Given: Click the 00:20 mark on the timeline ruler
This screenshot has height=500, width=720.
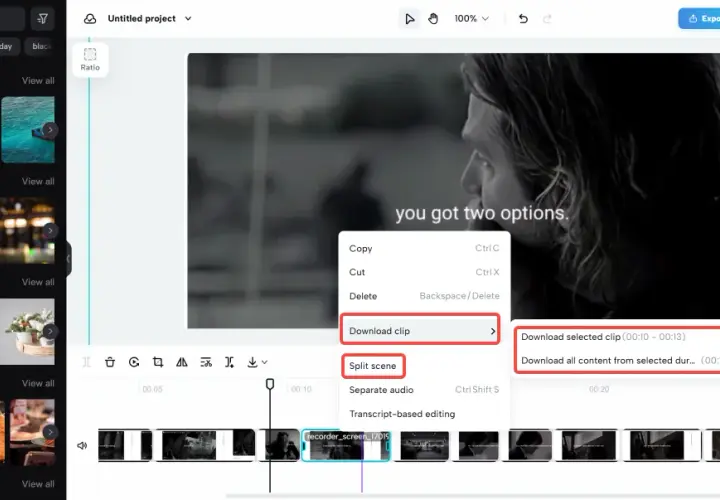Looking at the screenshot, I should point(599,389).
